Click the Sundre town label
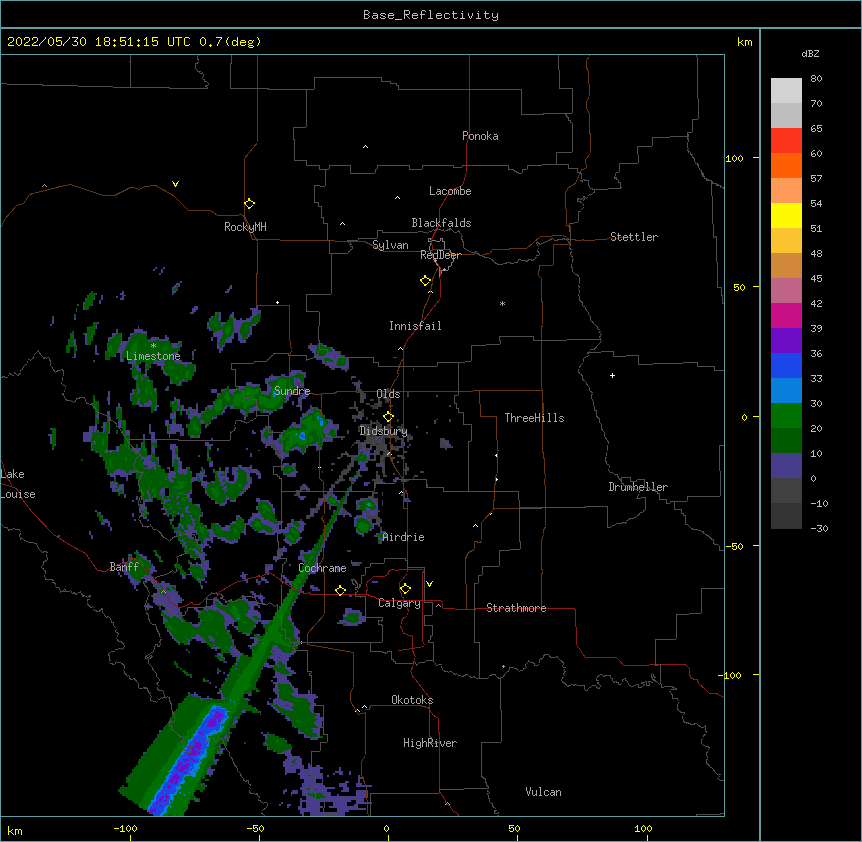This screenshot has height=842, width=862. (x=292, y=391)
